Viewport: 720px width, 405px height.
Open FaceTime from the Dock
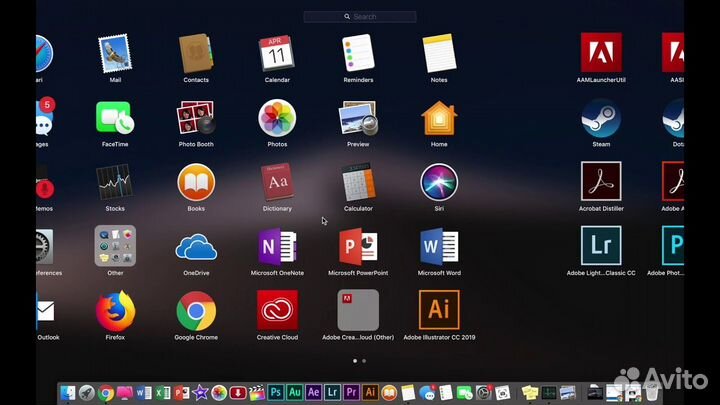coord(465,393)
